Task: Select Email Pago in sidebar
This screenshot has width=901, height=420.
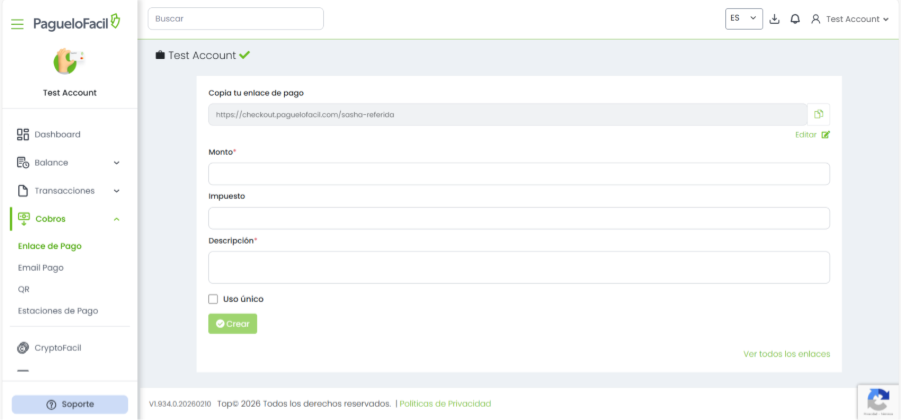Action: (x=40, y=268)
